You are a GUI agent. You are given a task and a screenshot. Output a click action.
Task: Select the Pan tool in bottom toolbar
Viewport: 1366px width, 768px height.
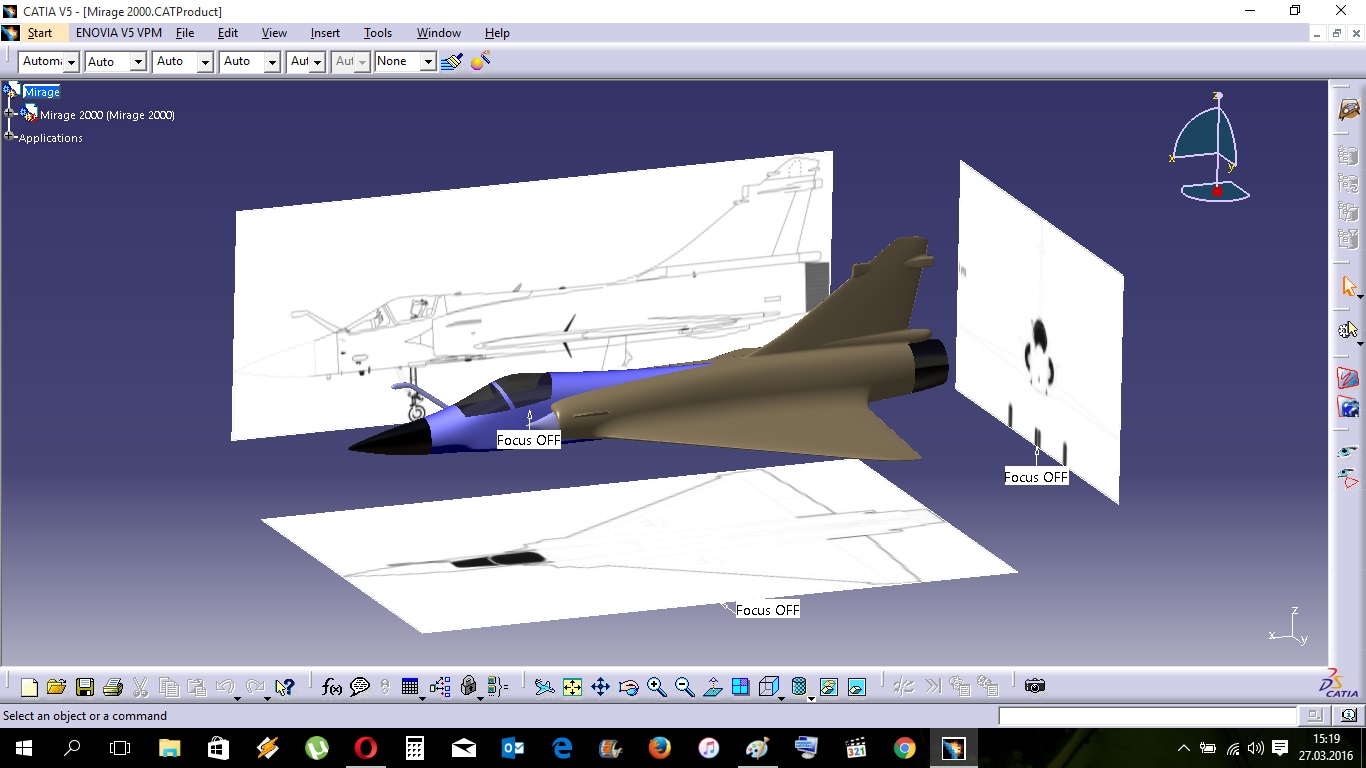[600, 687]
